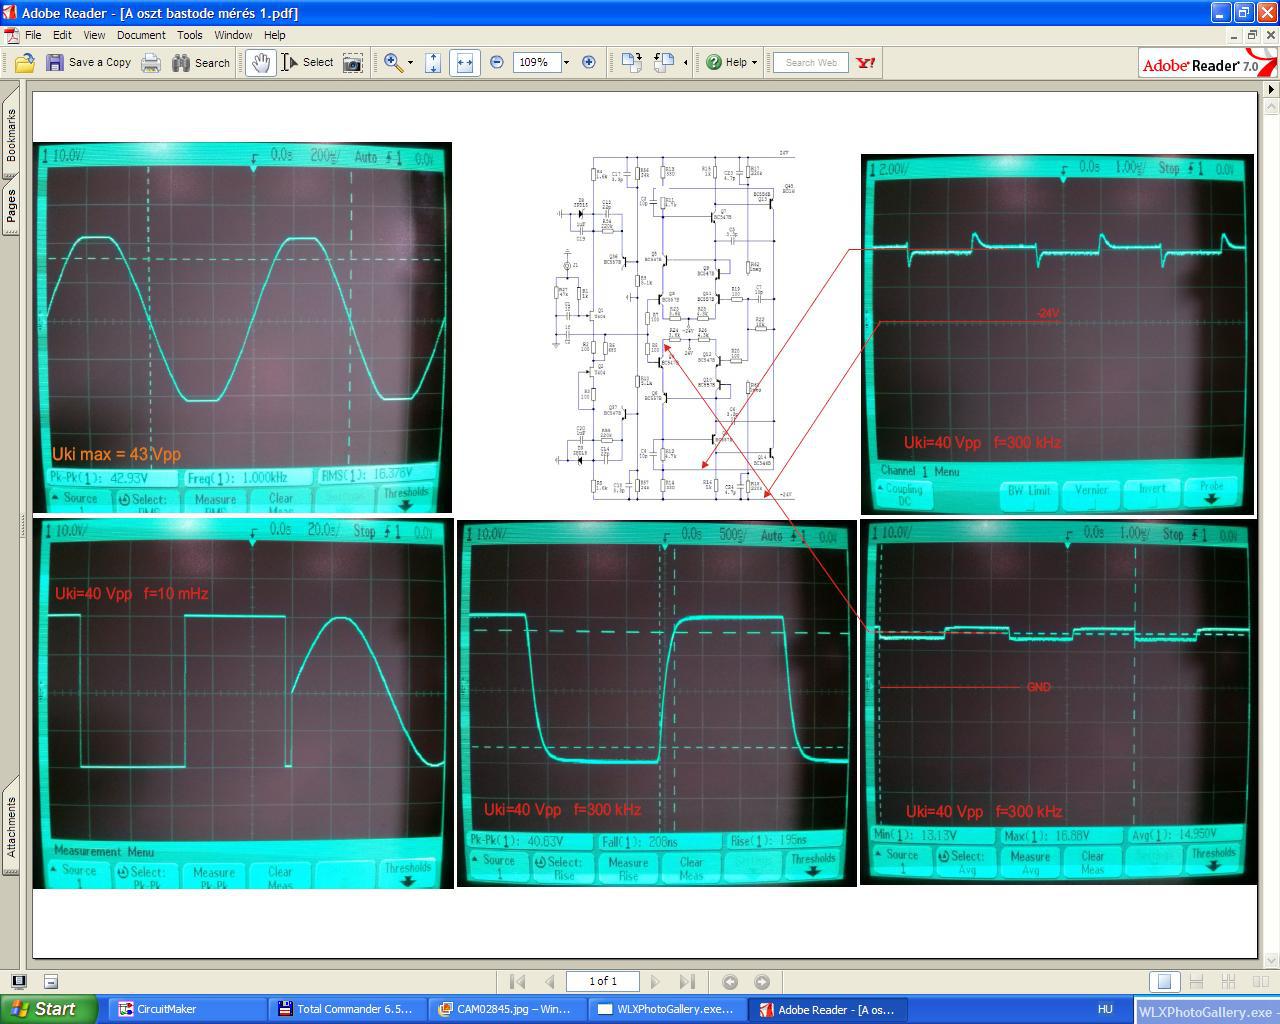
Task: Enable Single Page layout in status bar
Action: [1163, 982]
